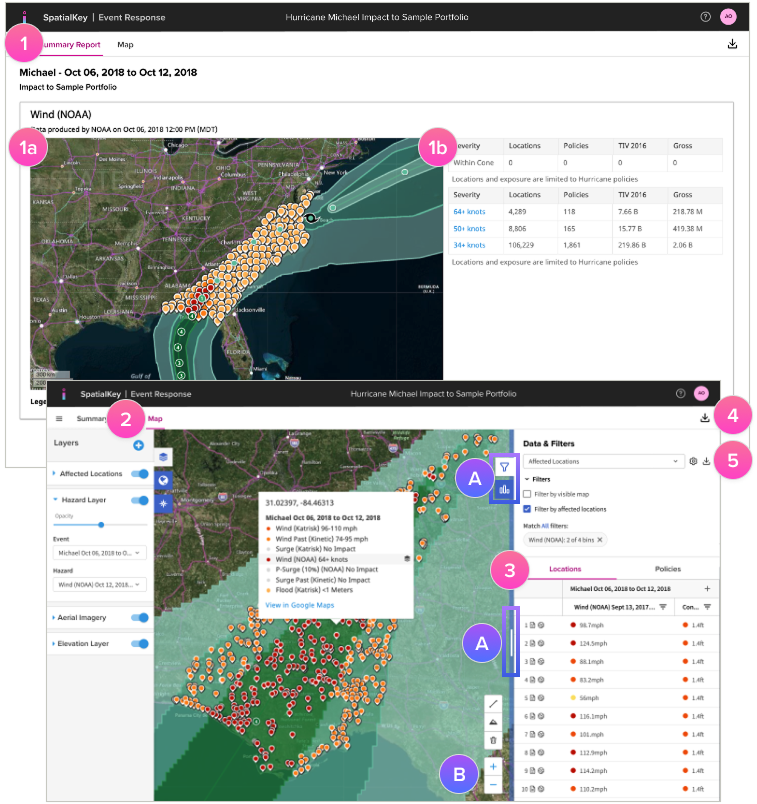The height and width of the screenshot is (804, 757).
Task: Adjust the Hazard Layer opacity slider handle
Action: pos(101,525)
